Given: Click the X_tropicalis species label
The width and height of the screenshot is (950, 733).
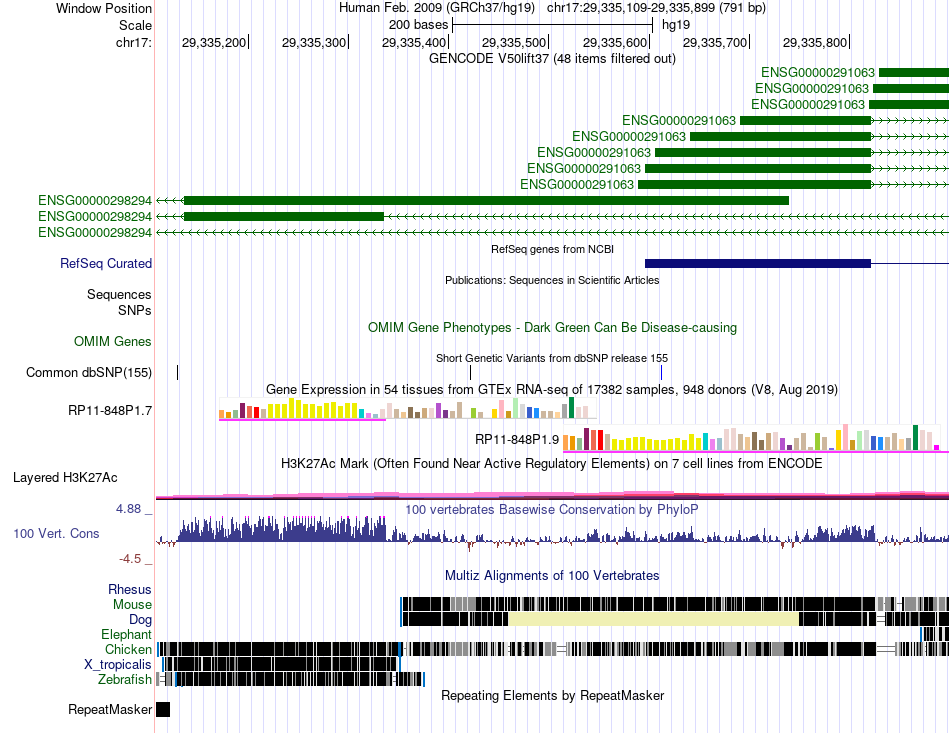Looking at the screenshot, I should click(118, 665).
